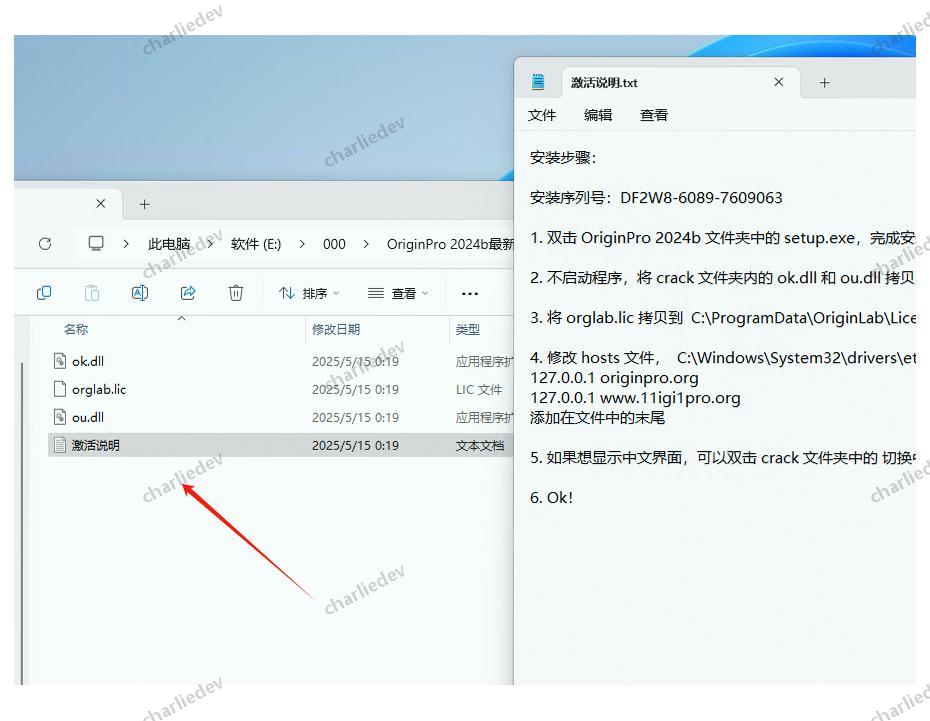The image size is (930, 721).
Task: Click the '6. Ok!' line in Notepad
Action: click(551, 497)
